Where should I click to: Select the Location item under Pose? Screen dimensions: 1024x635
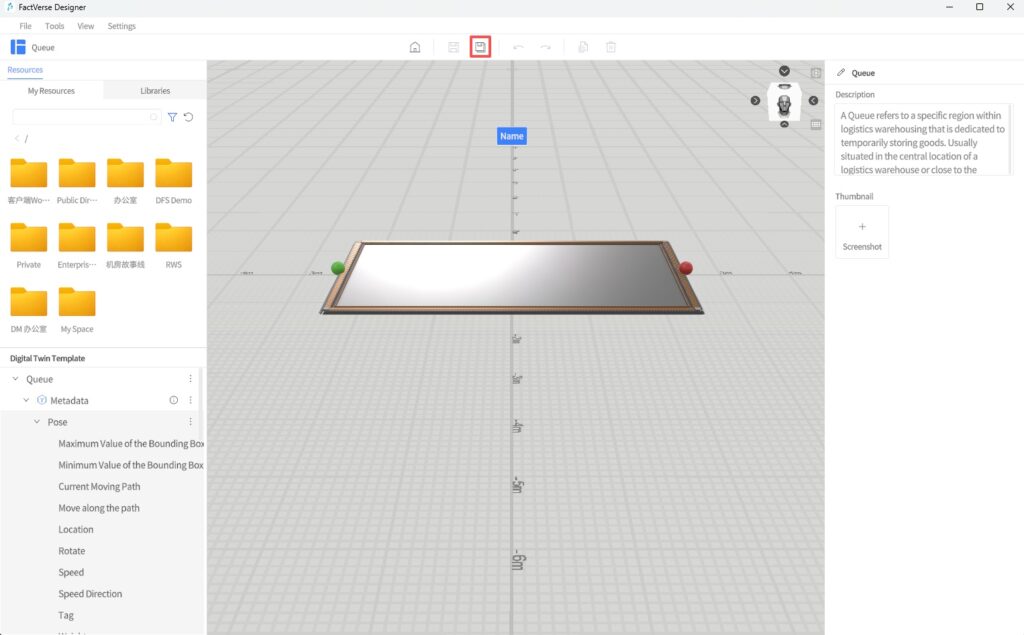click(76, 529)
